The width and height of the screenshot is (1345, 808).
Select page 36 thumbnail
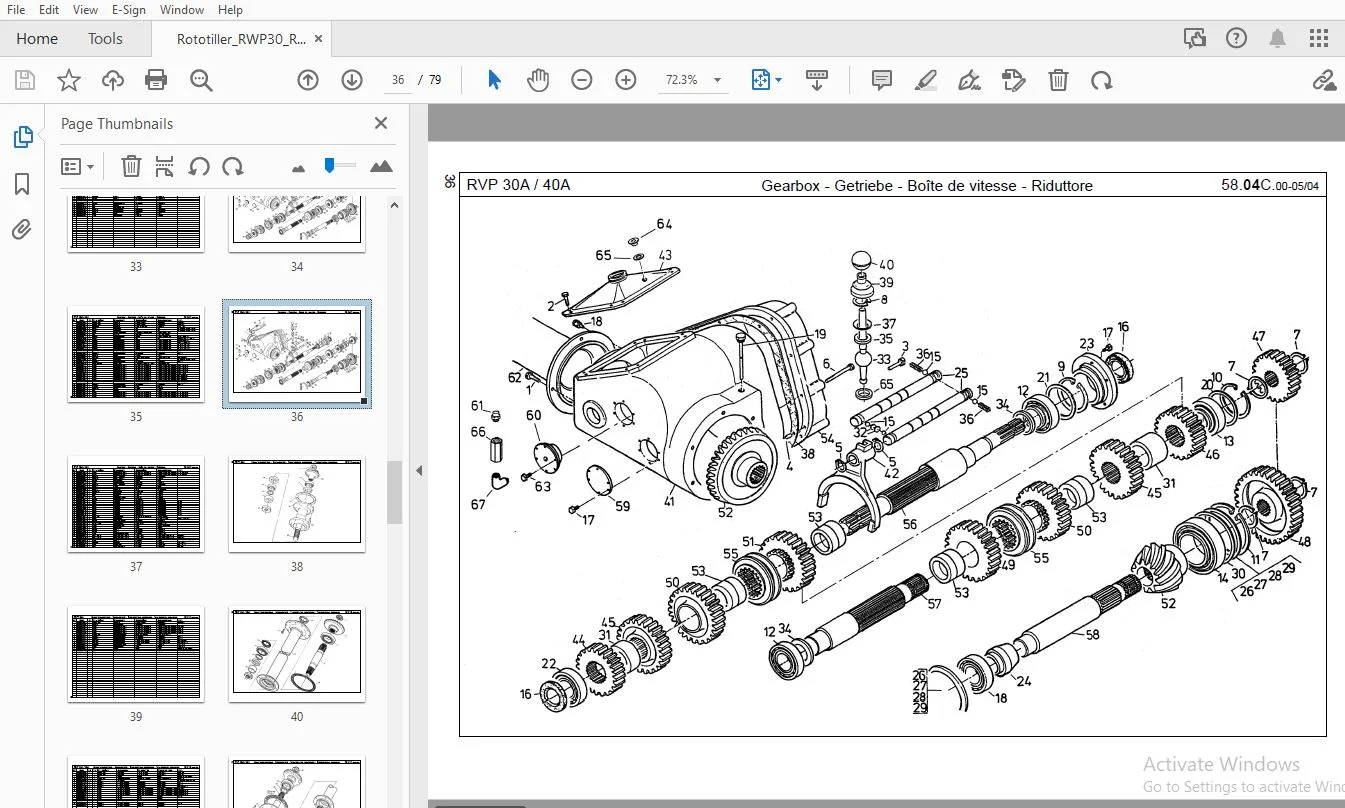297,354
